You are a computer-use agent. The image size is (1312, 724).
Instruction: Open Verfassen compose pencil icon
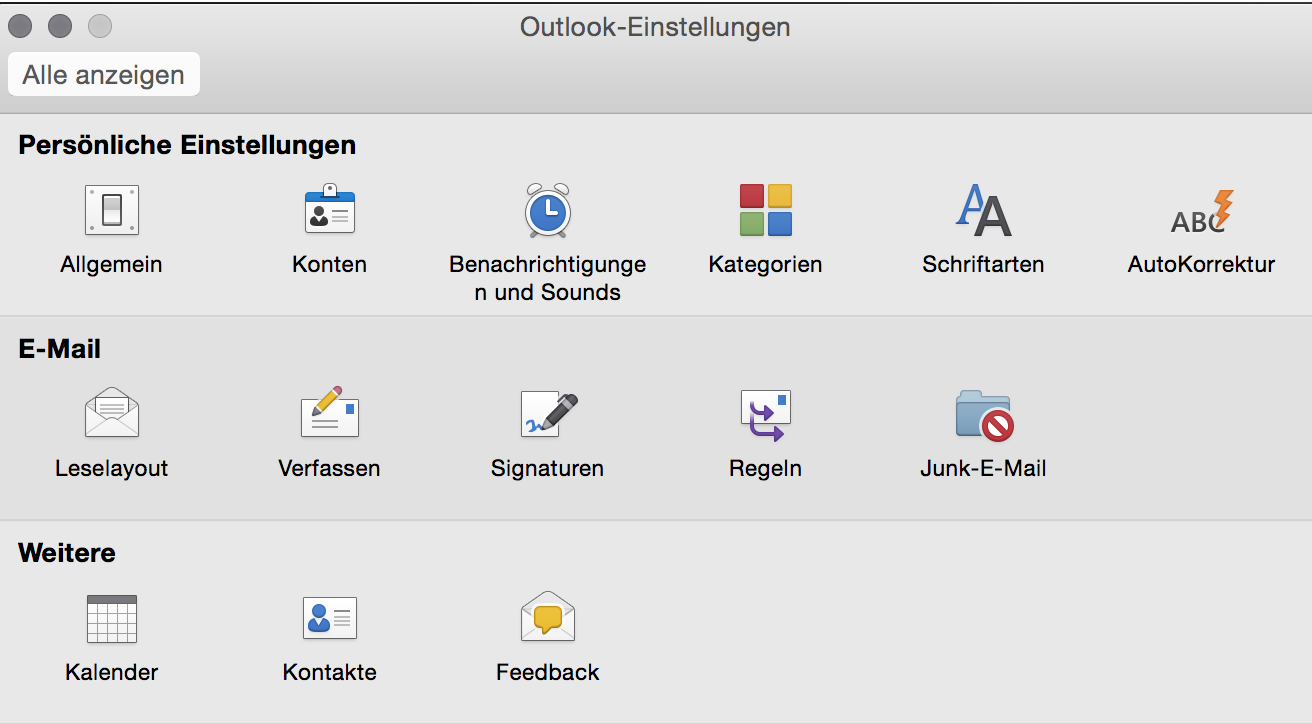tap(329, 411)
